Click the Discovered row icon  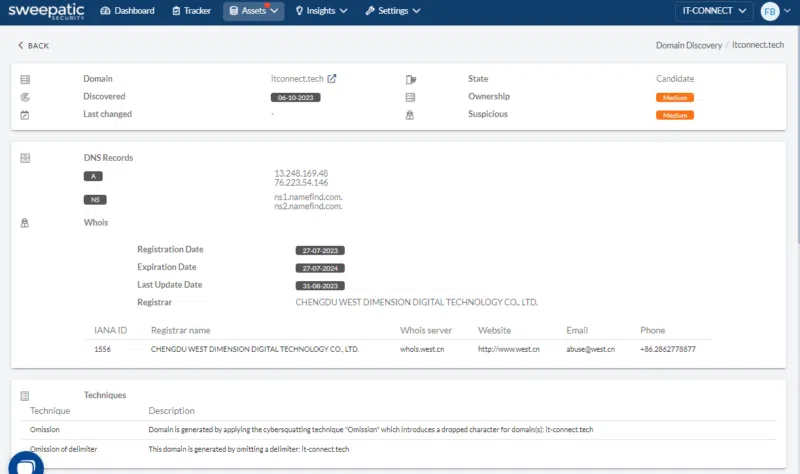click(x=25, y=97)
